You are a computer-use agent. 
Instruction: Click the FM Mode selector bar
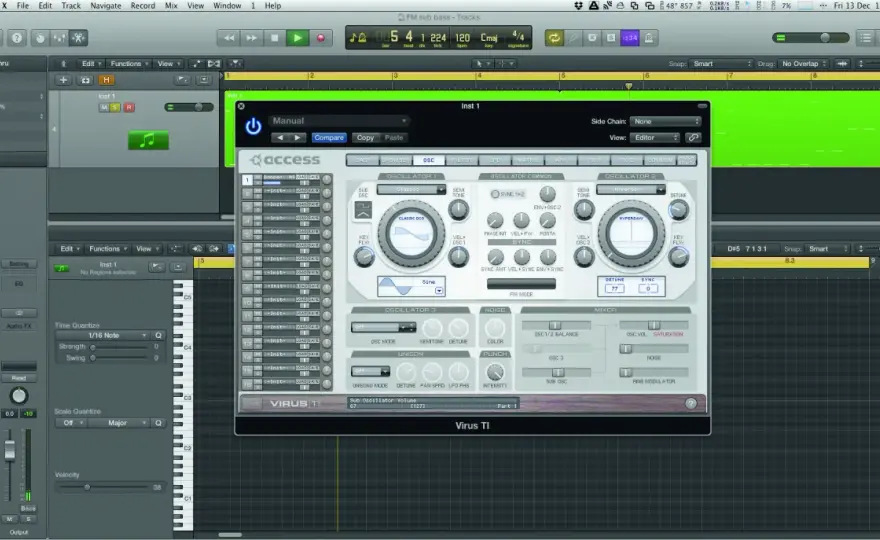521,284
